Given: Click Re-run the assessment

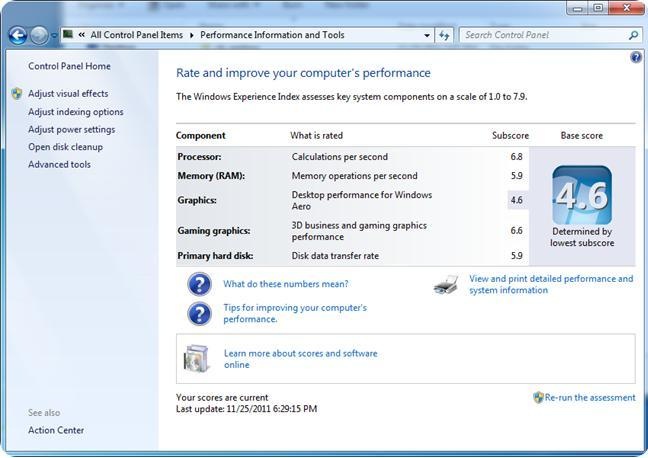Looking at the screenshot, I should pos(590,398).
